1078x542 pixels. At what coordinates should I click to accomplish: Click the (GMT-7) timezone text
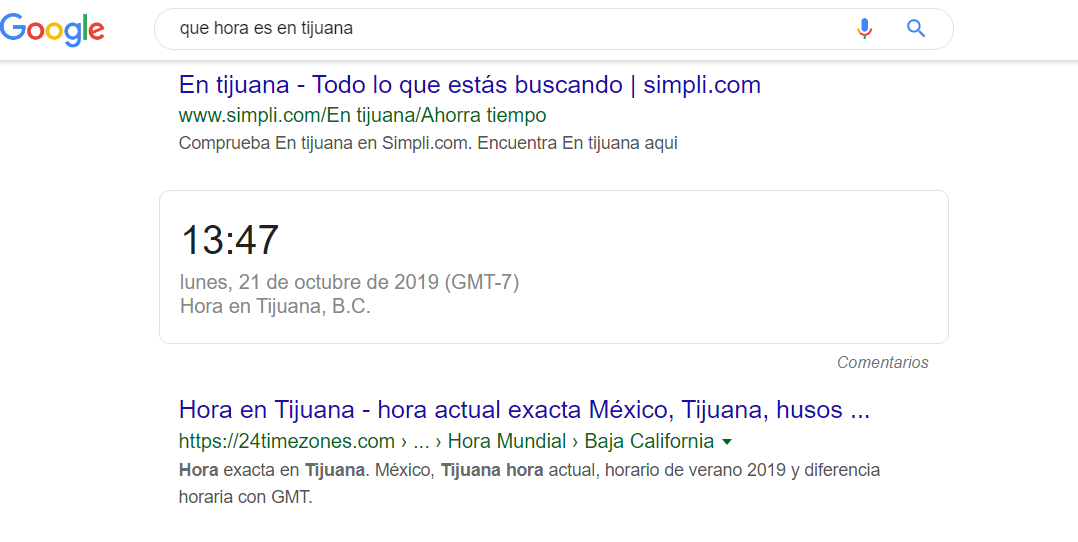(482, 282)
